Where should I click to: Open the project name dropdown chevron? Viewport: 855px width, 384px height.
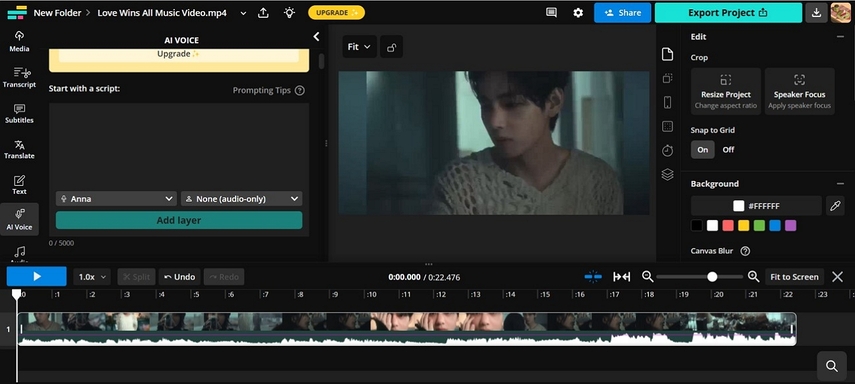click(x=243, y=13)
